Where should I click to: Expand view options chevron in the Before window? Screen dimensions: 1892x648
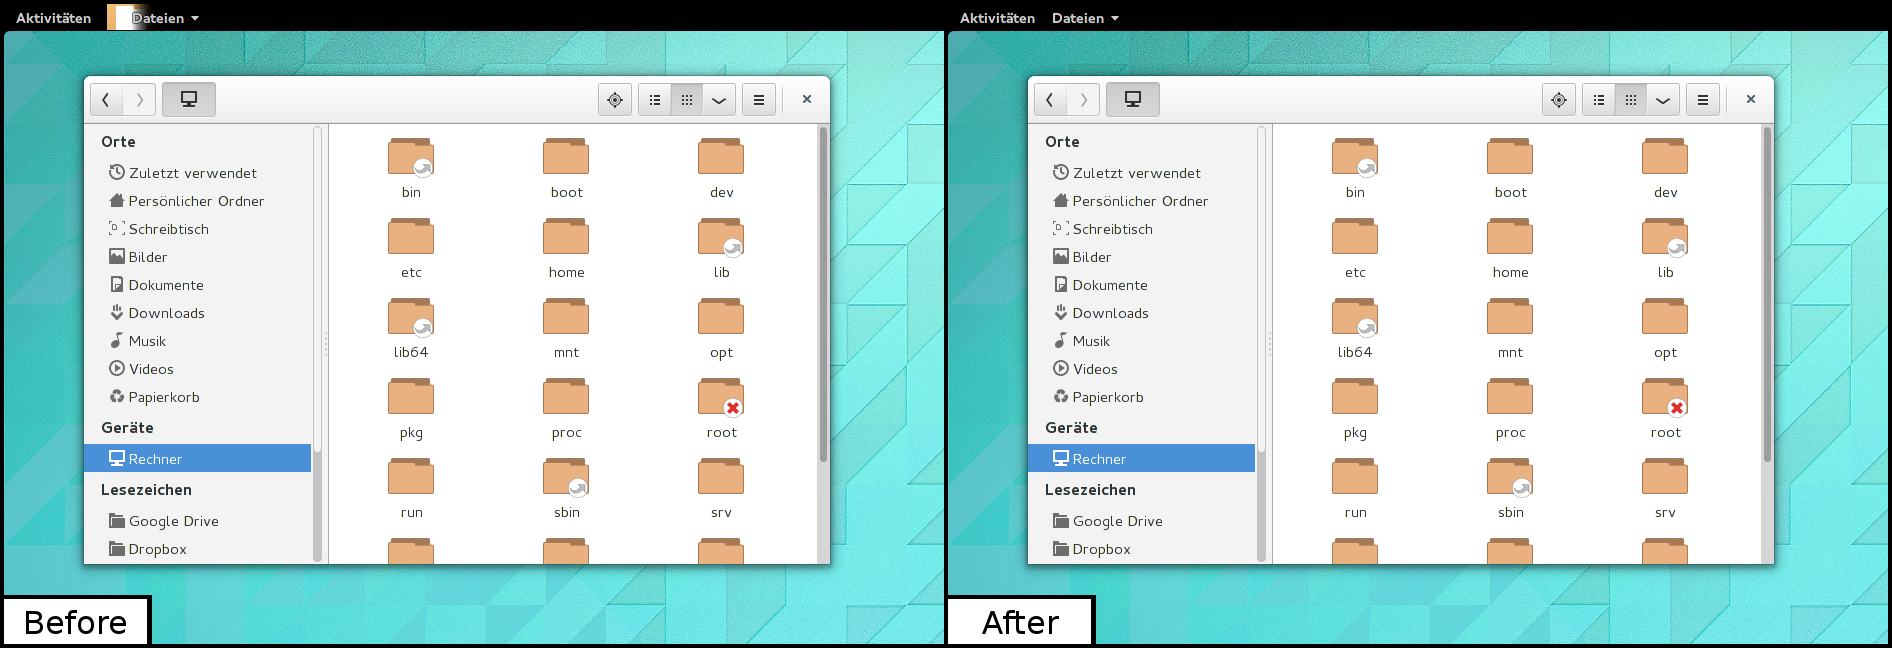tap(719, 100)
